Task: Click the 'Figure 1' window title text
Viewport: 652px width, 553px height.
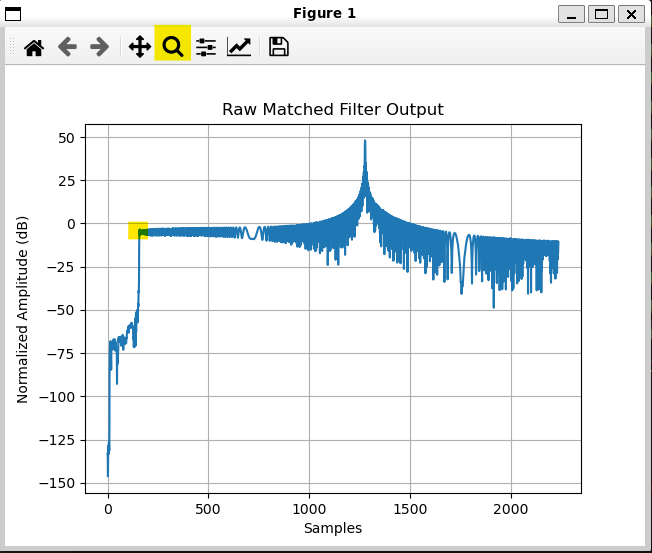Action: click(x=324, y=13)
